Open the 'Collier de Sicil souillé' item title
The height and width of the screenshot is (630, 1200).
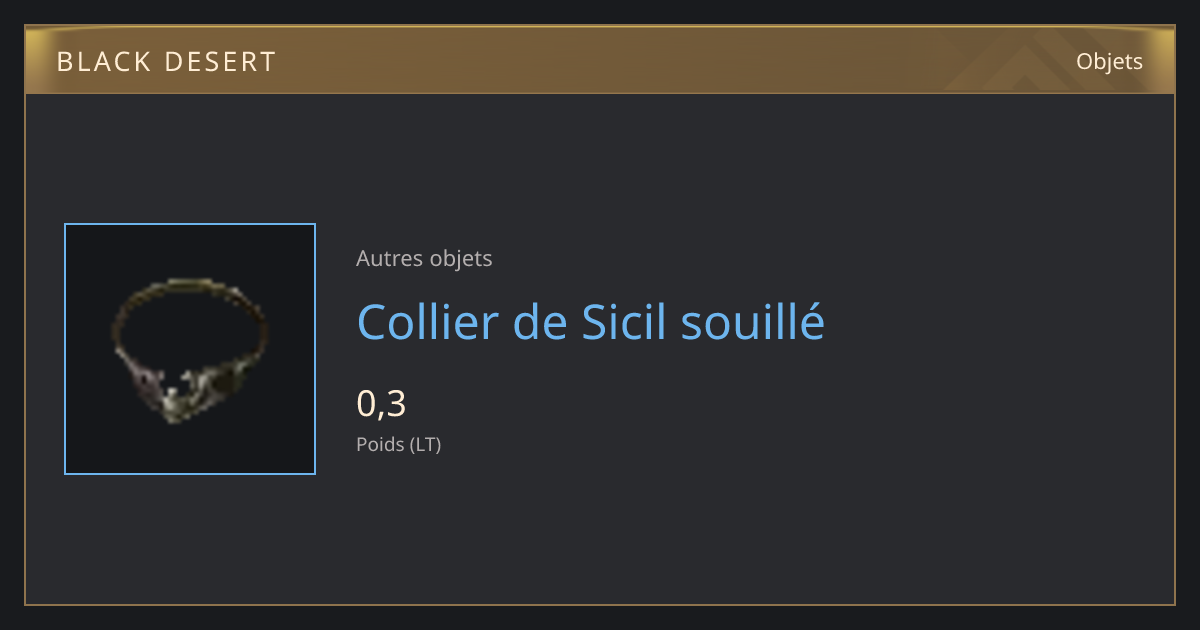[591, 322]
